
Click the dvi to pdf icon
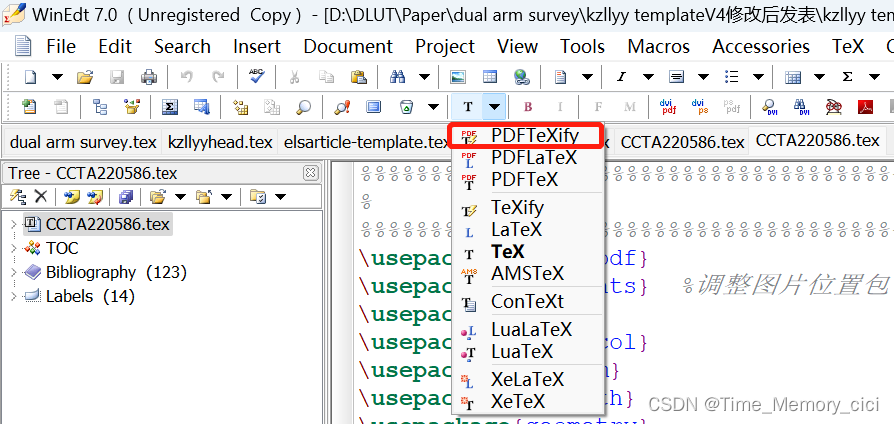[x=668, y=107]
